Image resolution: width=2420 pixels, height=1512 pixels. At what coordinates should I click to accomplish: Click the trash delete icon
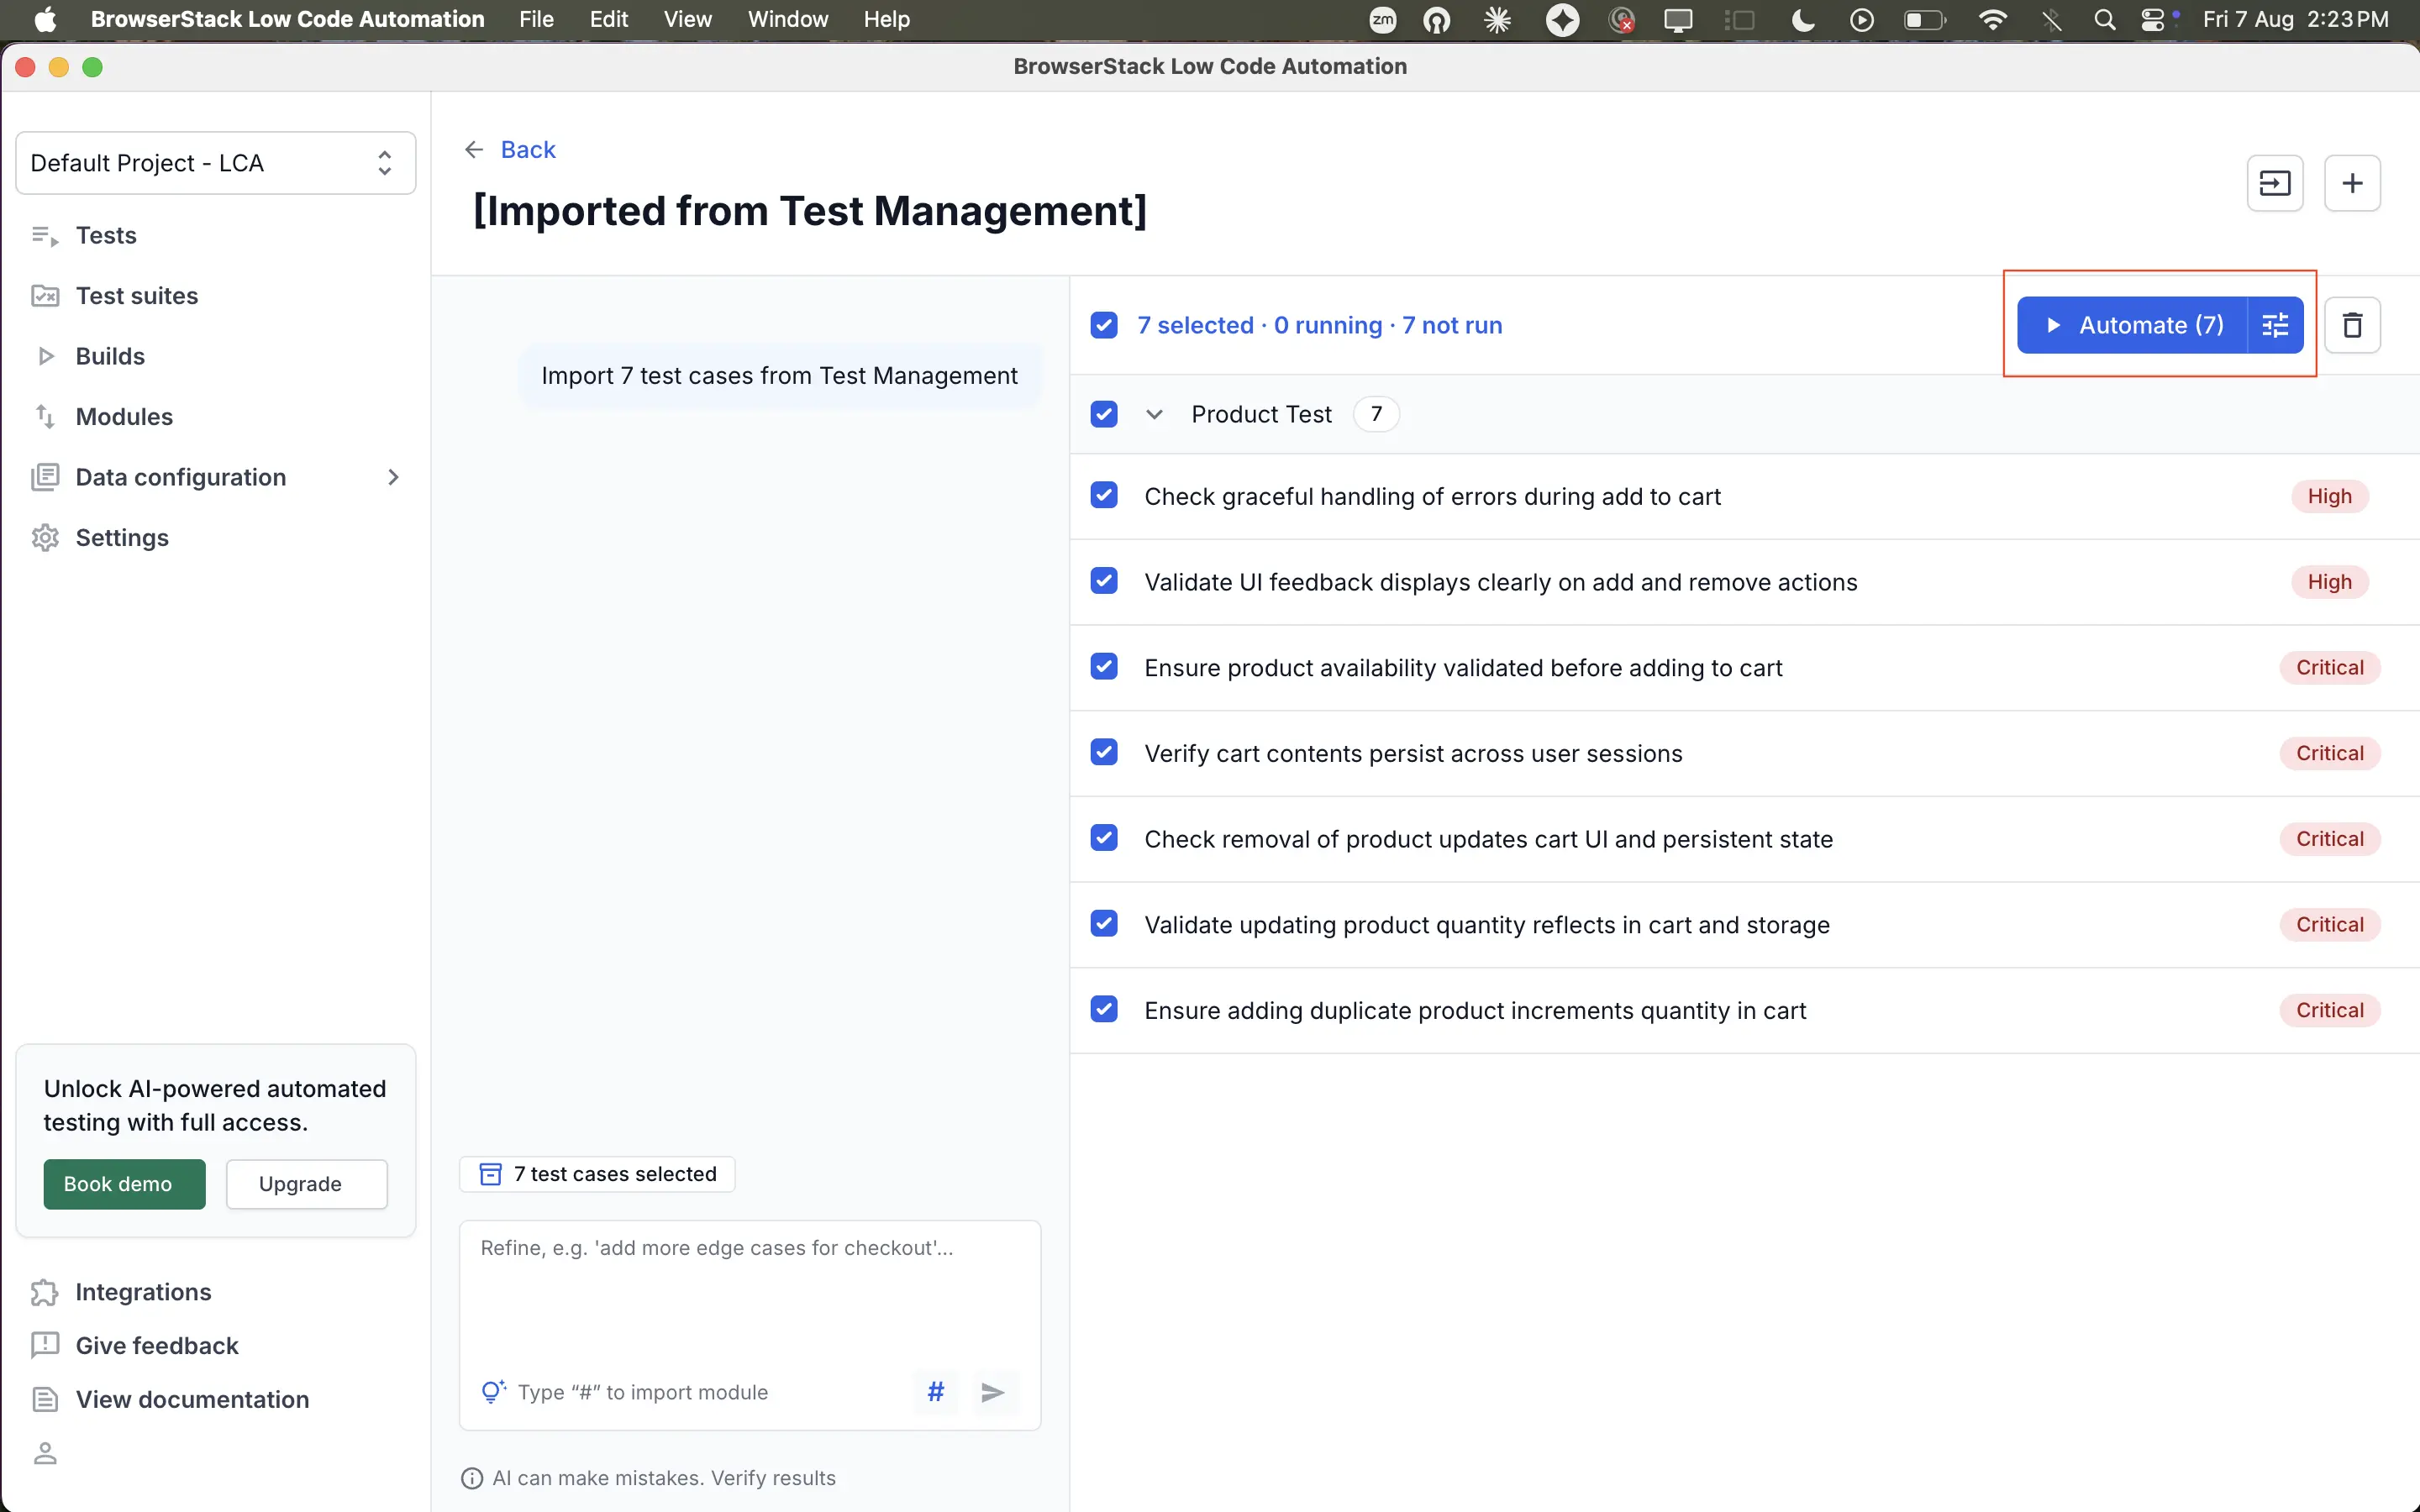coord(2352,325)
